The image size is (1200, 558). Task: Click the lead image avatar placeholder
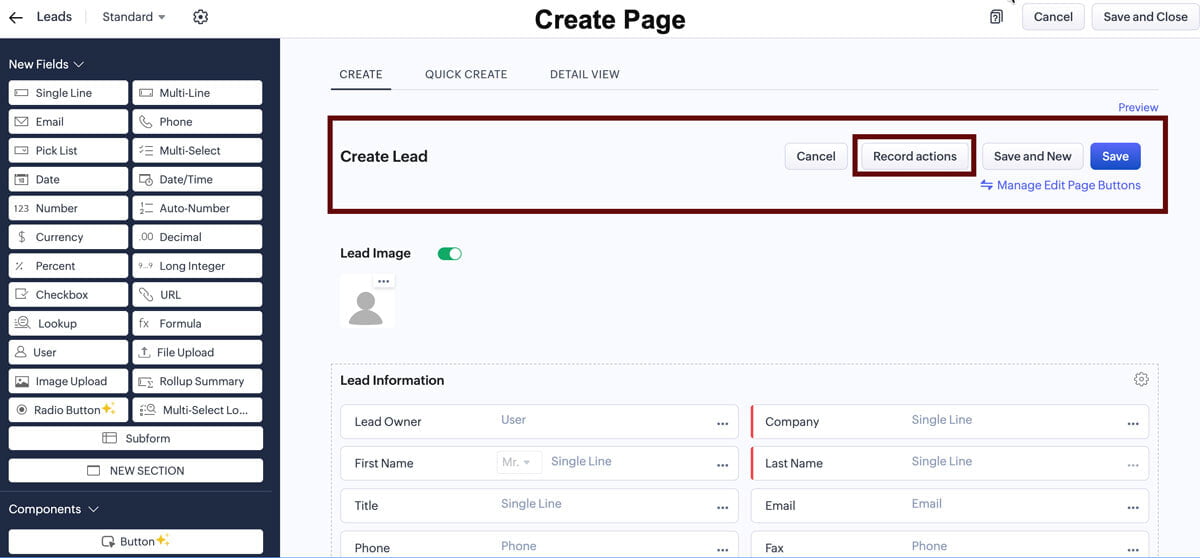tap(366, 302)
